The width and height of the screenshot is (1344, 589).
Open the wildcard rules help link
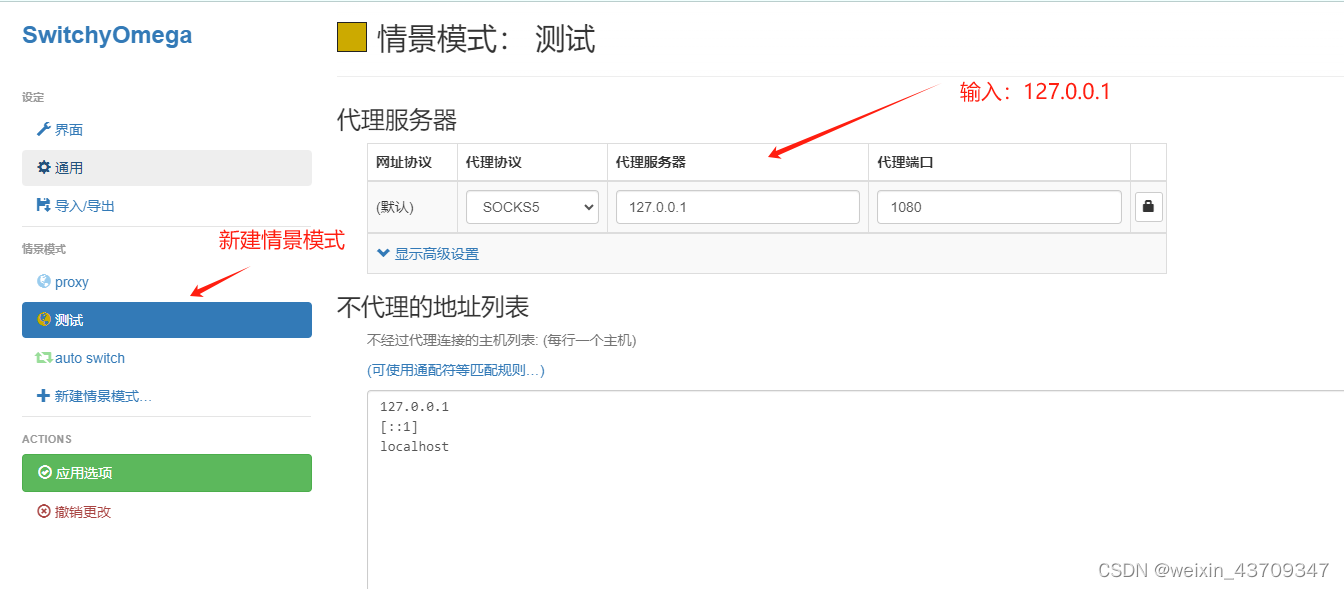(x=456, y=370)
